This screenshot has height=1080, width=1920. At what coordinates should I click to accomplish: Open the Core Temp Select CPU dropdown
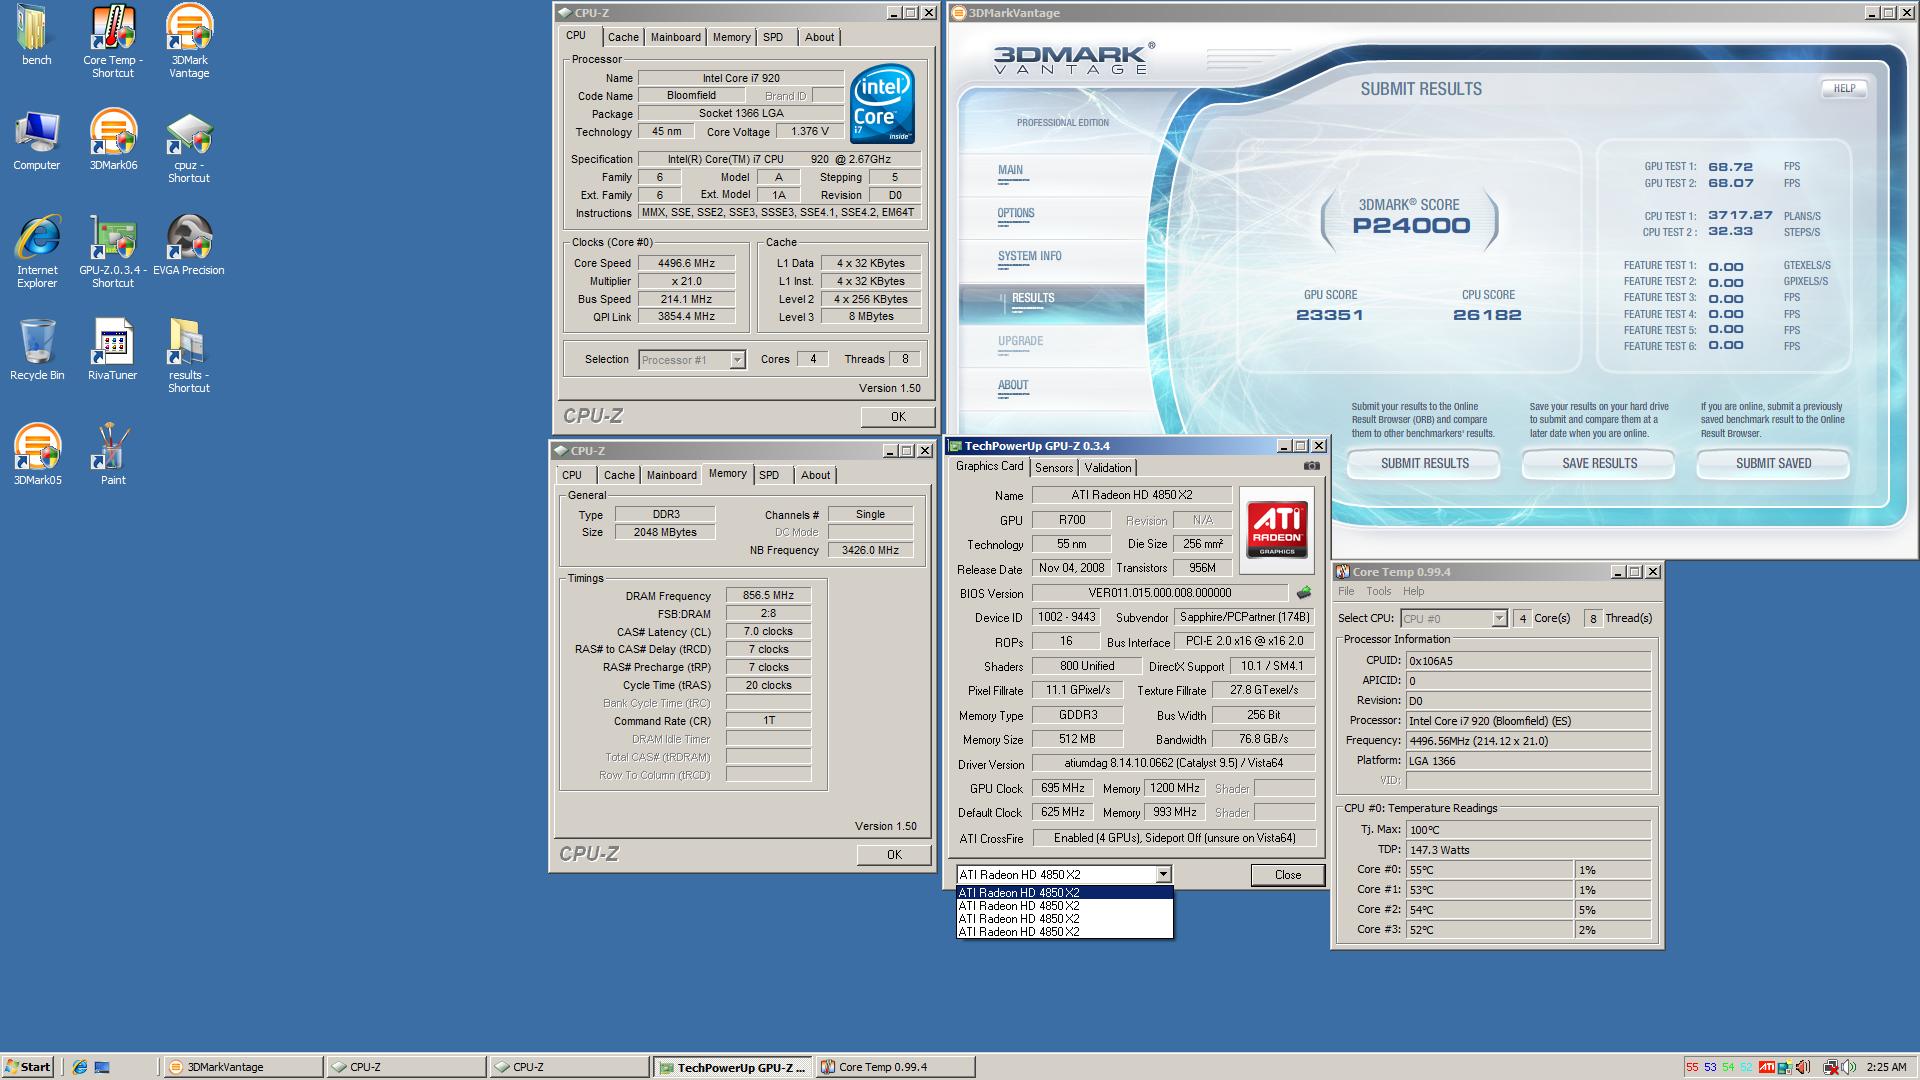pos(1499,619)
